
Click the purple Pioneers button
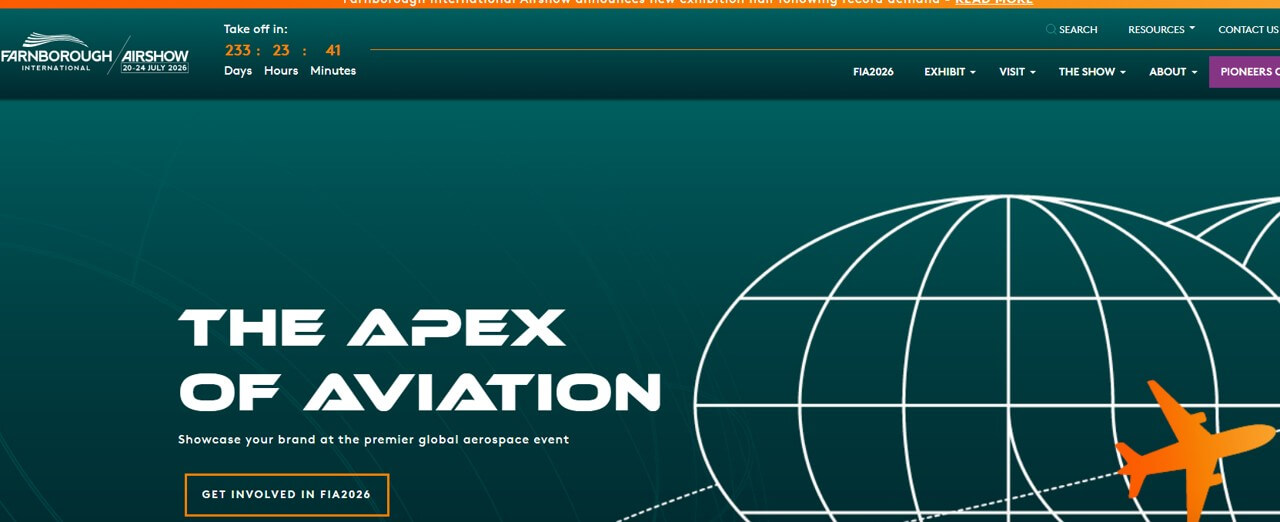point(1245,72)
